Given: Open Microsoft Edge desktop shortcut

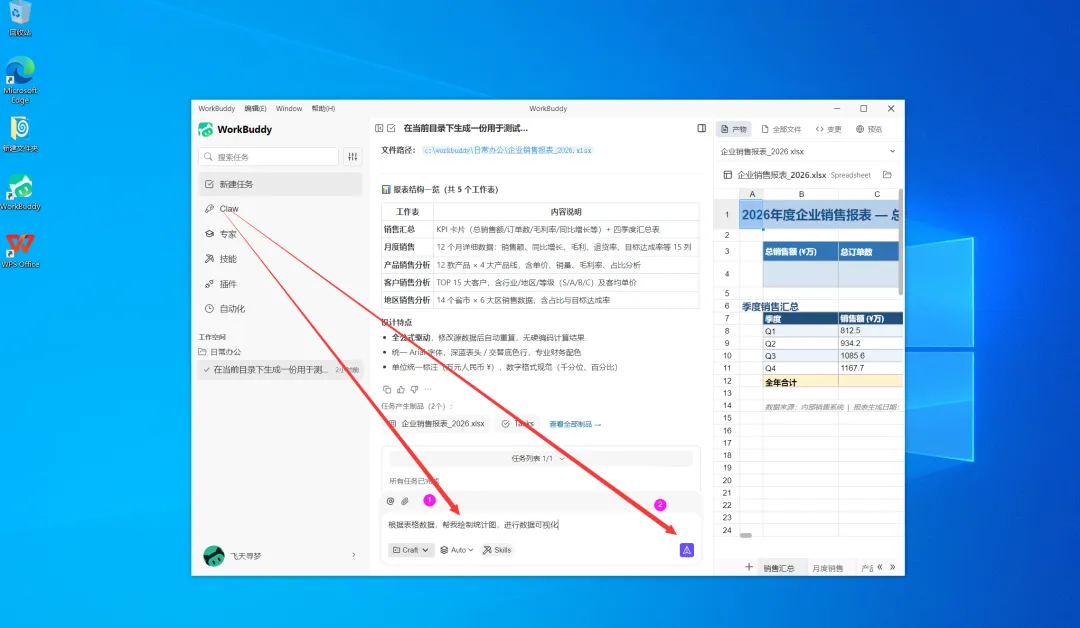Looking at the screenshot, I should click(x=20, y=80).
